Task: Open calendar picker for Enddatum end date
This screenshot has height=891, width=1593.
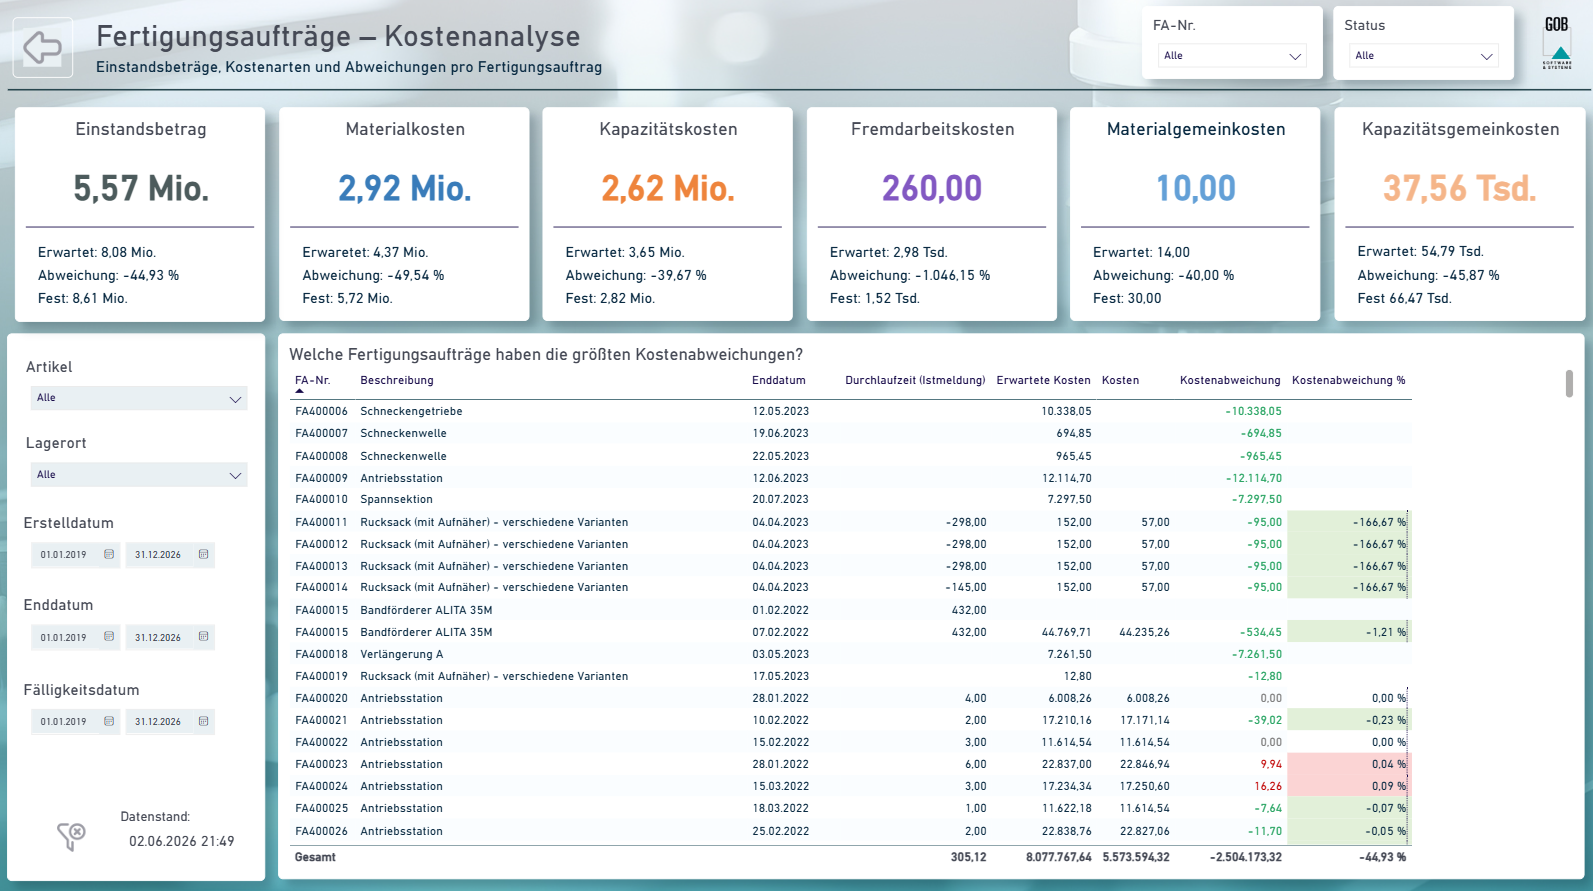Action: pyautogui.click(x=203, y=637)
